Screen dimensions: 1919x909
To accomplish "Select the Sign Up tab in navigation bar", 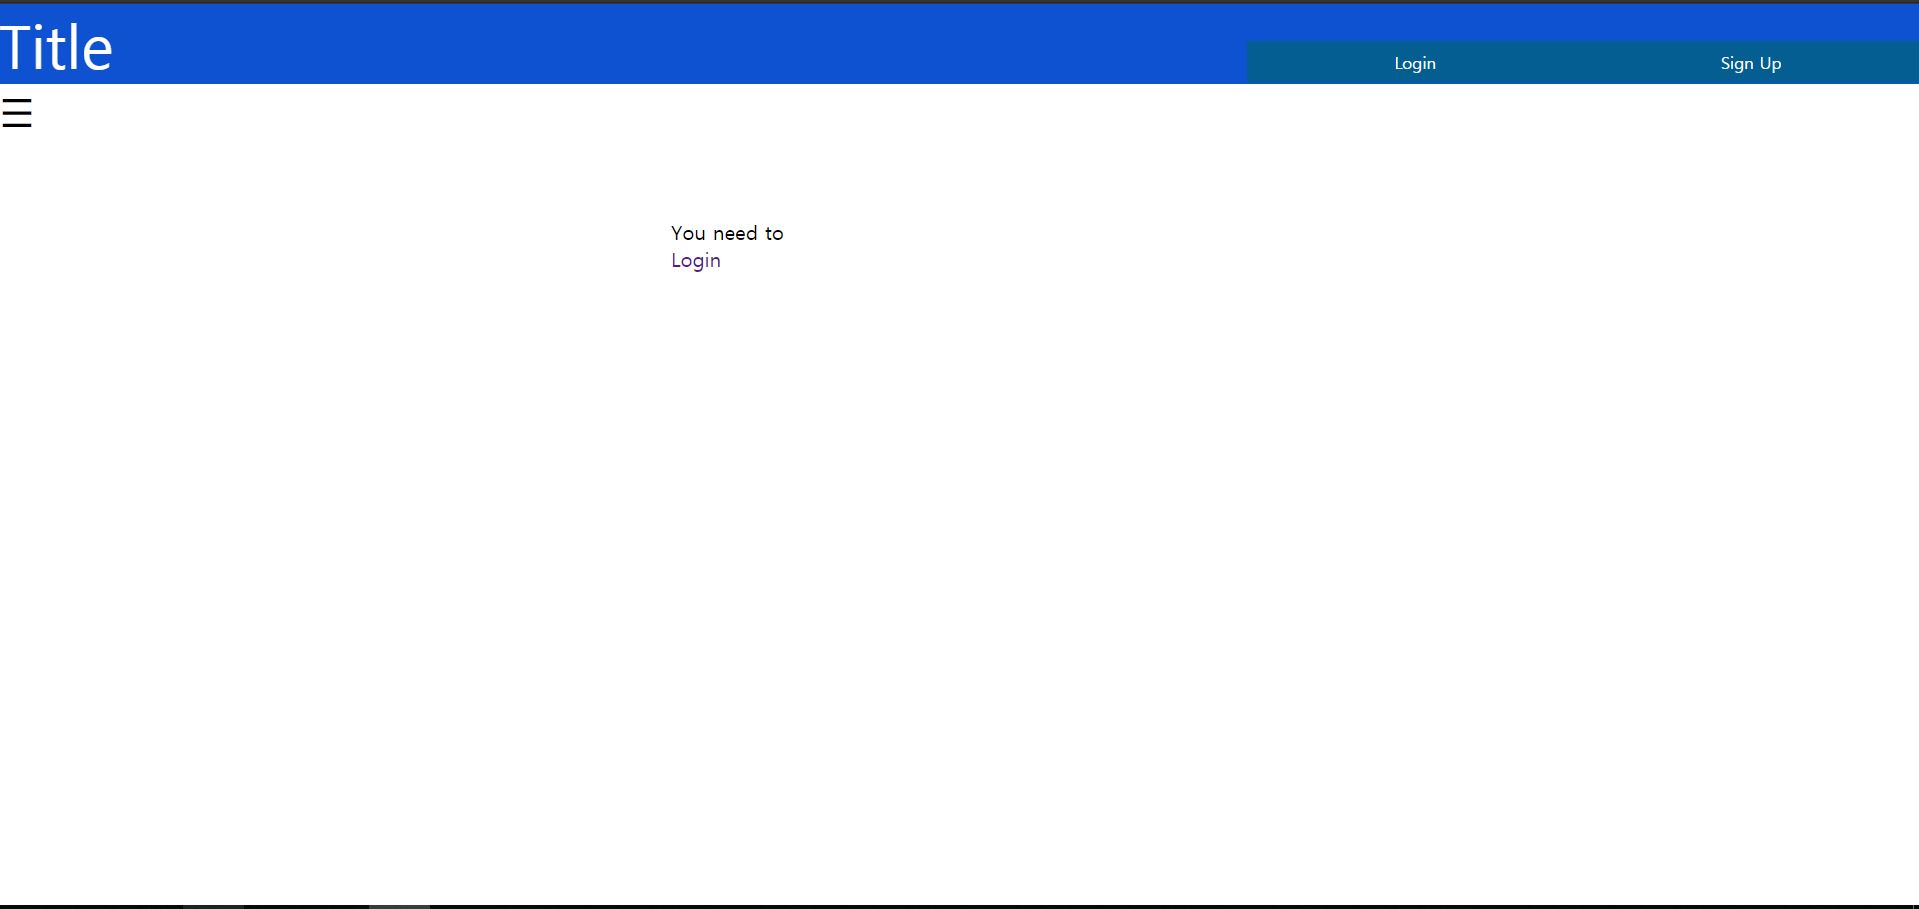I will point(1750,63).
